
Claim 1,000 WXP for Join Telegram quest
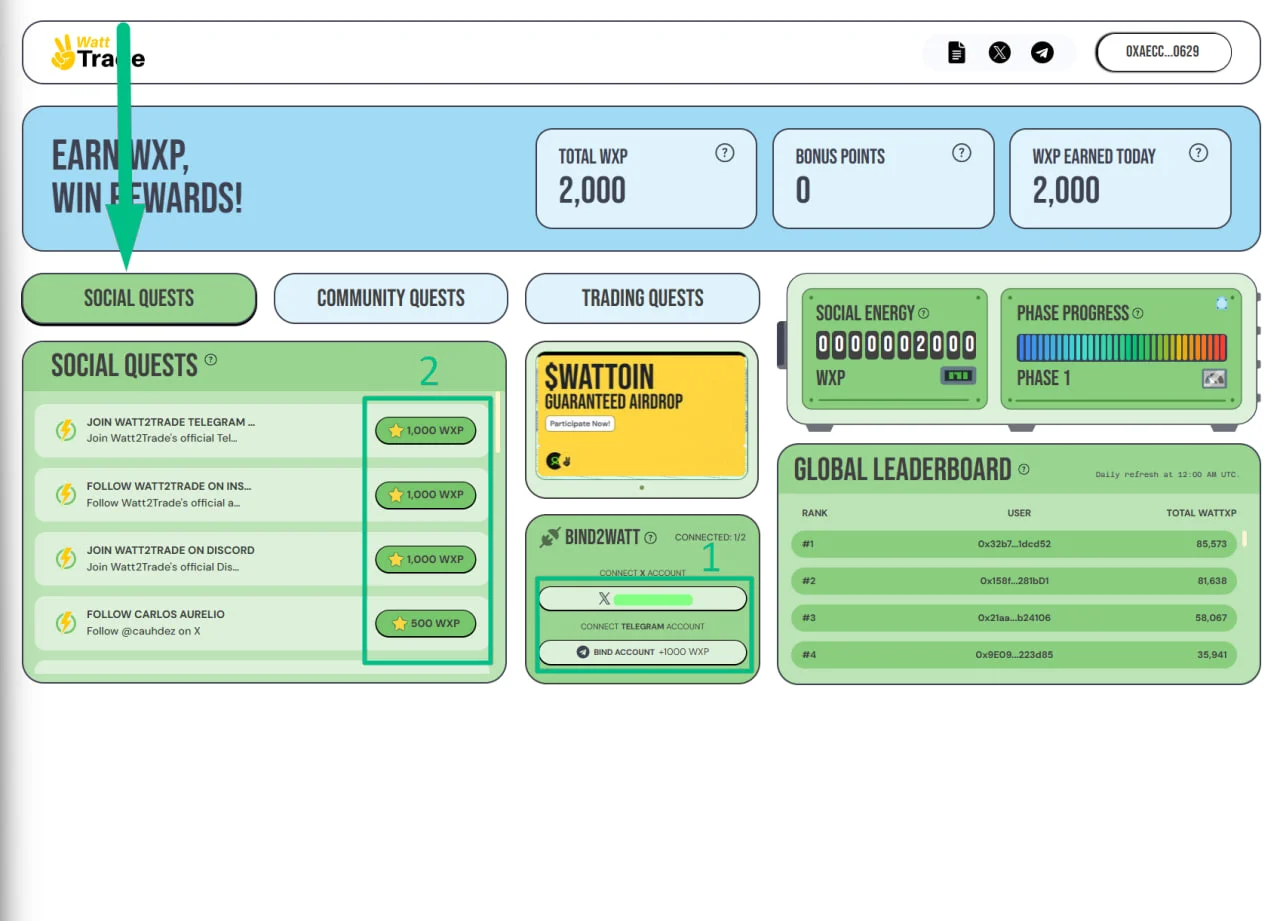[426, 431]
